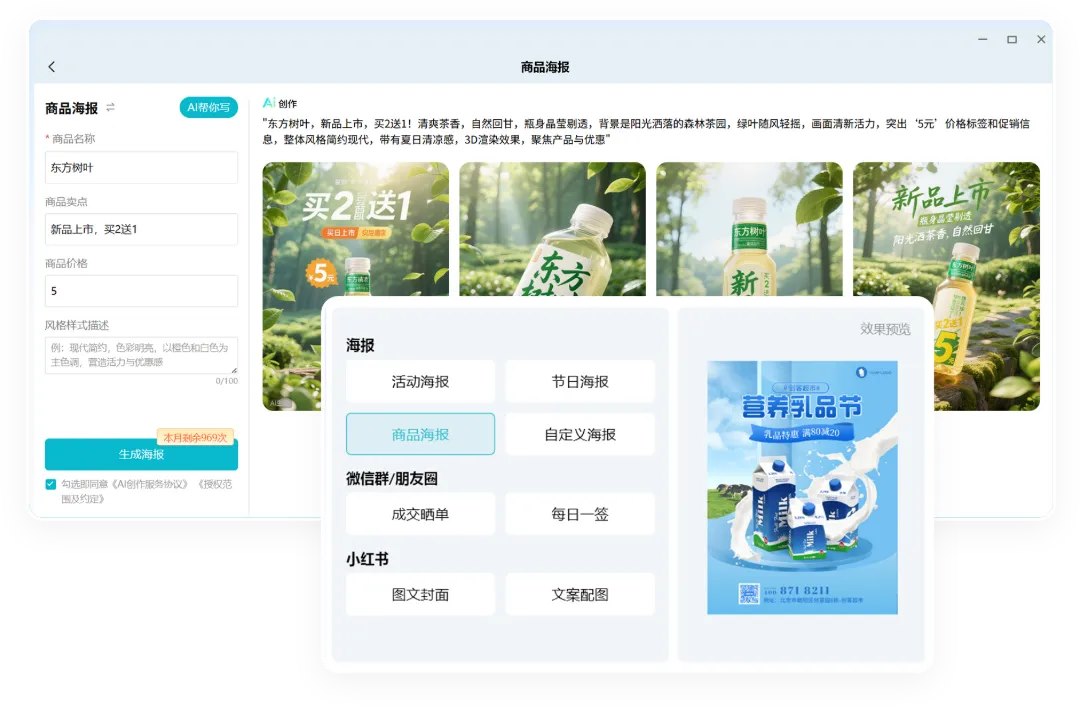Click the 商品价格 field showing 5
The height and width of the screenshot is (707, 1080).
pos(141,291)
